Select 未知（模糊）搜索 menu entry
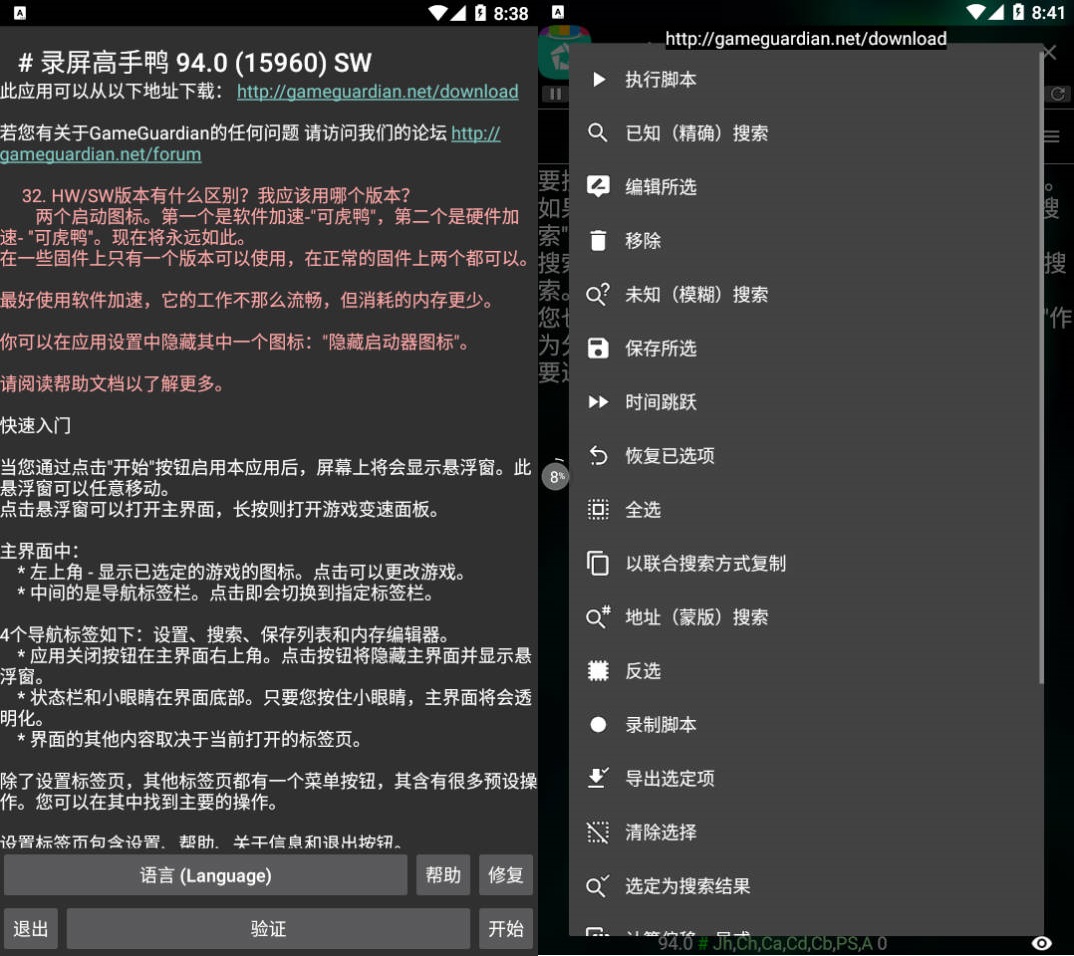Screen dimensions: 1074x956 pyautogui.click(x=806, y=294)
